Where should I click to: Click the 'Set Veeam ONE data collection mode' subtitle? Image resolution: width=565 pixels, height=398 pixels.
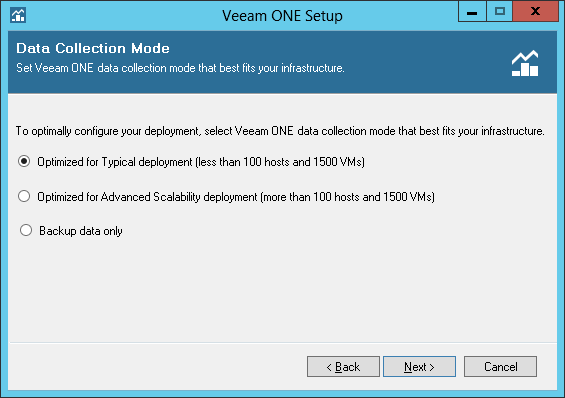pos(180,68)
